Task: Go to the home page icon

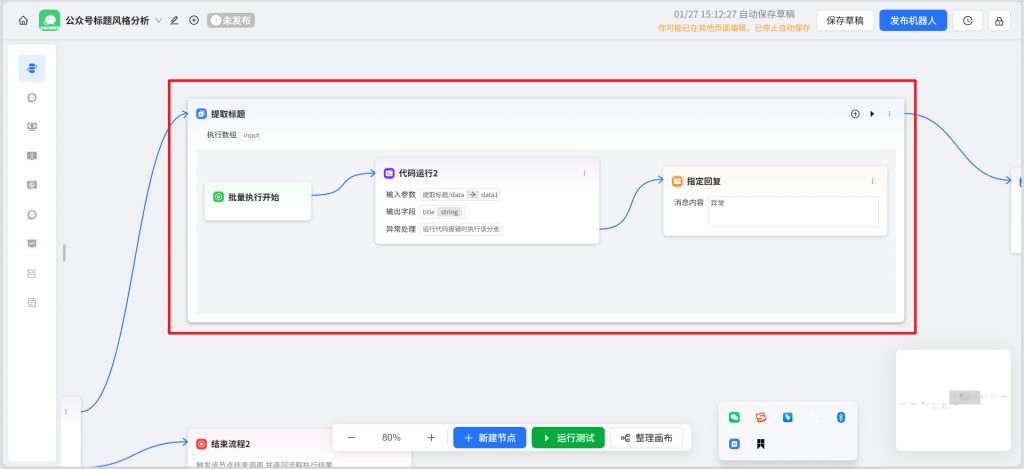Action: [24, 20]
